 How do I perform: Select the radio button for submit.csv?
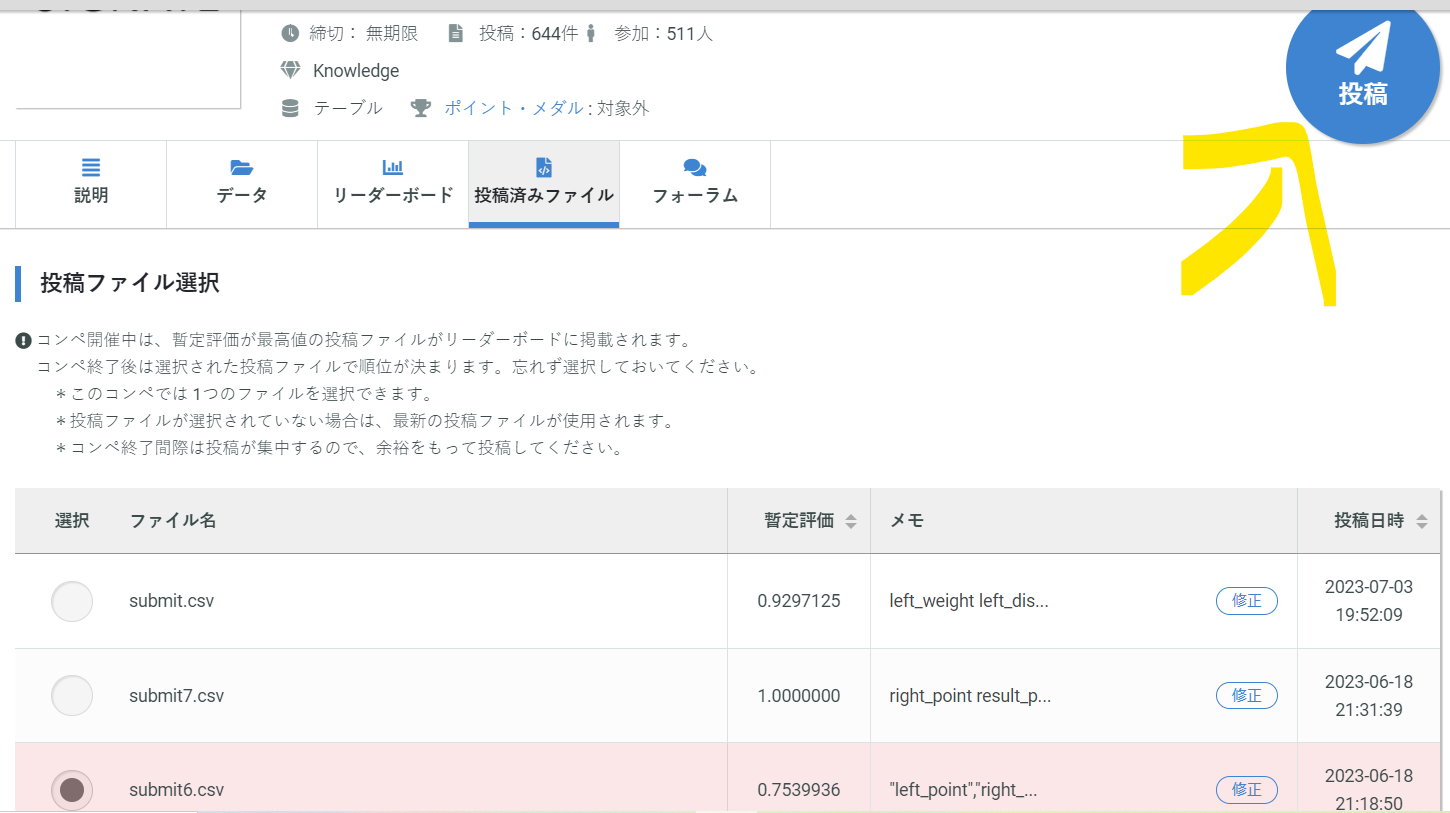click(71, 600)
